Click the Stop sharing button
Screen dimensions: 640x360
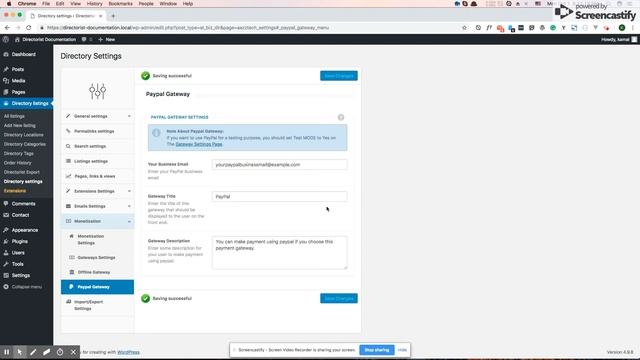tap(377, 350)
